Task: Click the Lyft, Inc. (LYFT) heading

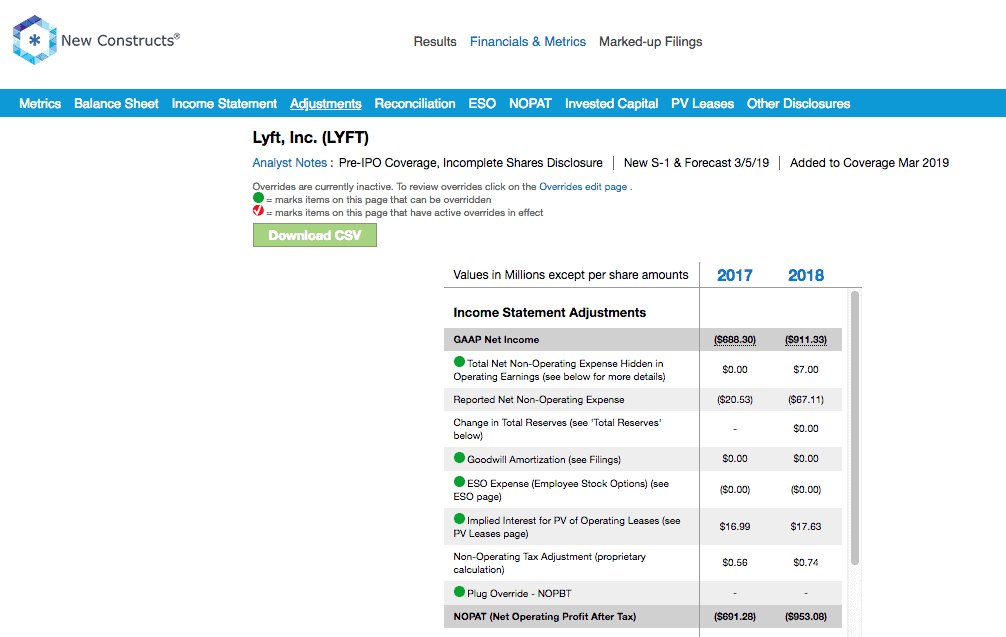Action: pyautogui.click(x=311, y=137)
